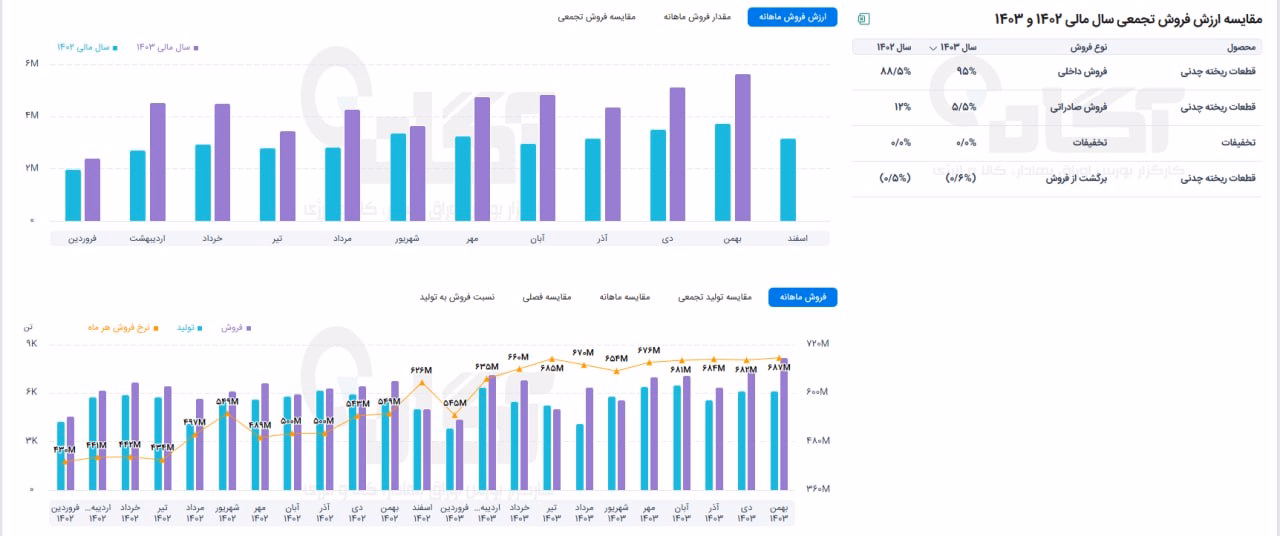This screenshot has width=1280, height=536.
Task: Open the مقایسه فصلی tab
Action: click(x=546, y=297)
